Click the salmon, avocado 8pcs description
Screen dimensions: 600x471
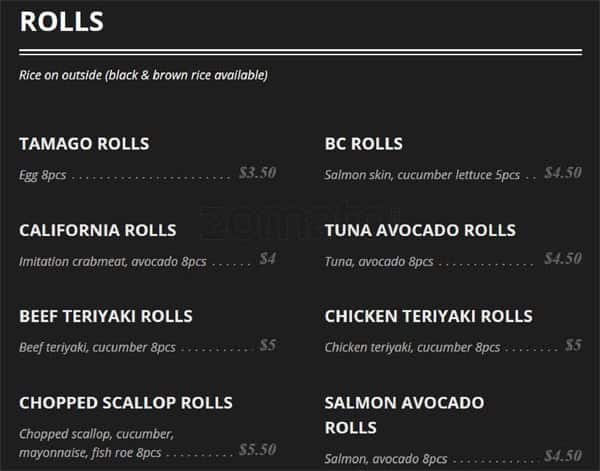pos(386,458)
